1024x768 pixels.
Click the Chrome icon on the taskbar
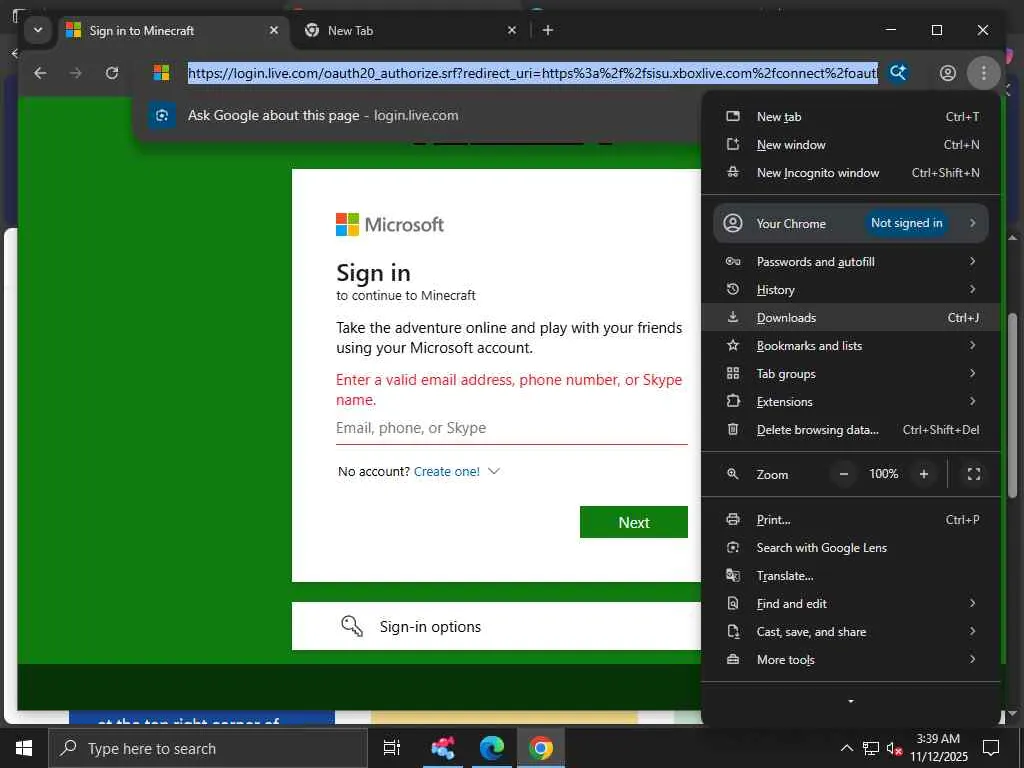coord(541,748)
